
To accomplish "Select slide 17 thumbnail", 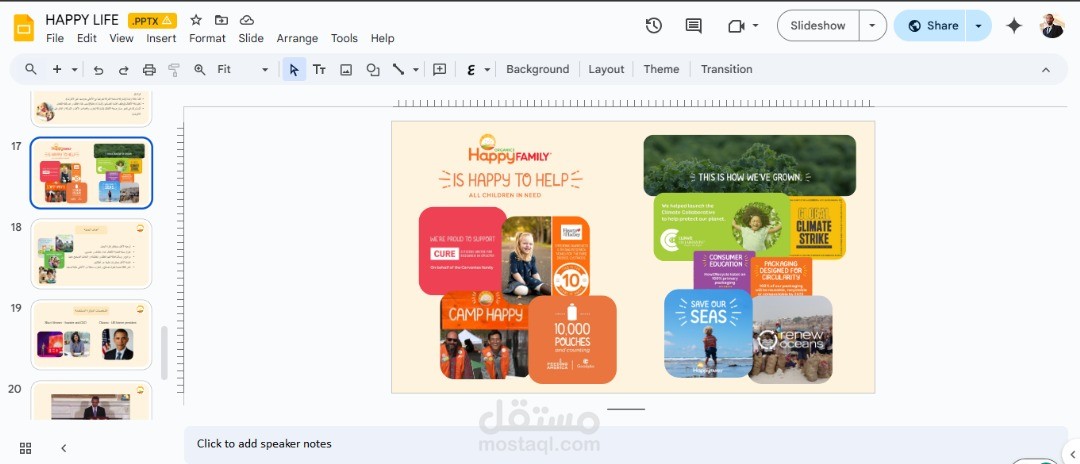I will 92,173.
